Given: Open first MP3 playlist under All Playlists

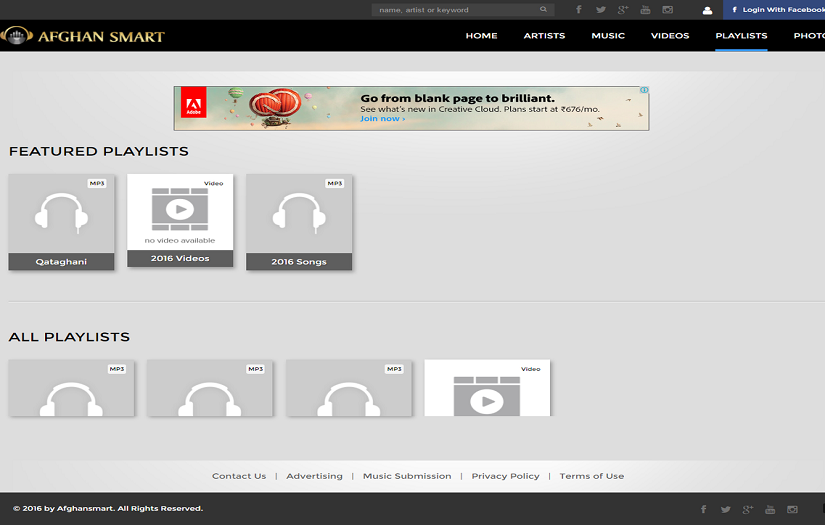Looking at the screenshot, I should [x=71, y=388].
